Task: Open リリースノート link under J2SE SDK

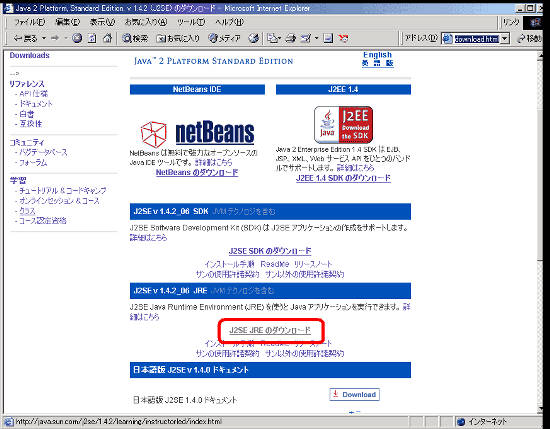Action: coord(313,264)
